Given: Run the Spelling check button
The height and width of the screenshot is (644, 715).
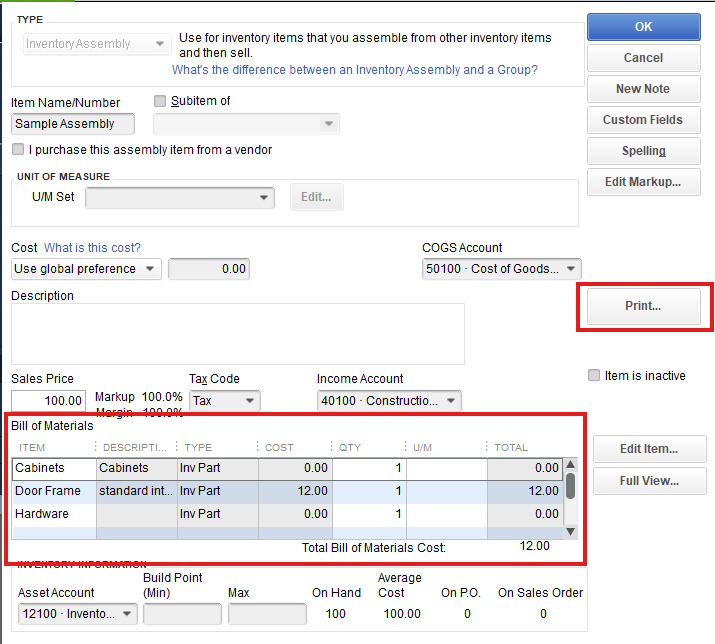Looking at the screenshot, I should (643, 151).
